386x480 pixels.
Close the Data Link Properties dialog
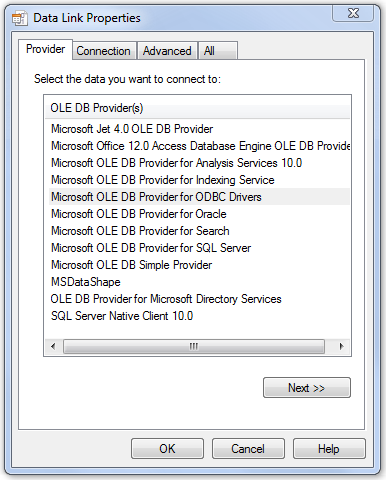click(x=353, y=14)
